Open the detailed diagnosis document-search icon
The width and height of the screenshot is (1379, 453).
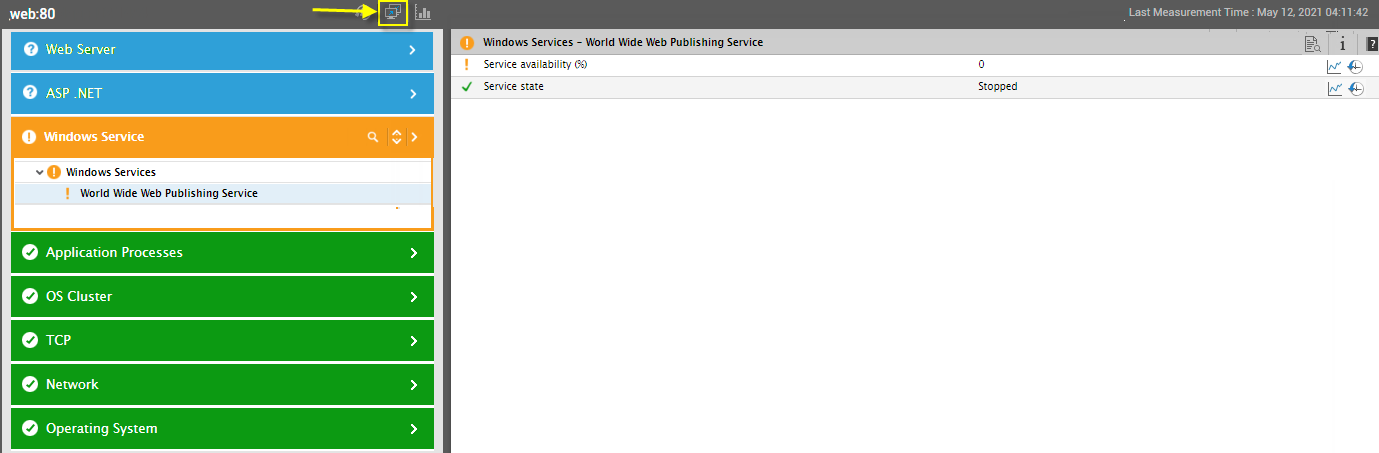click(1313, 43)
